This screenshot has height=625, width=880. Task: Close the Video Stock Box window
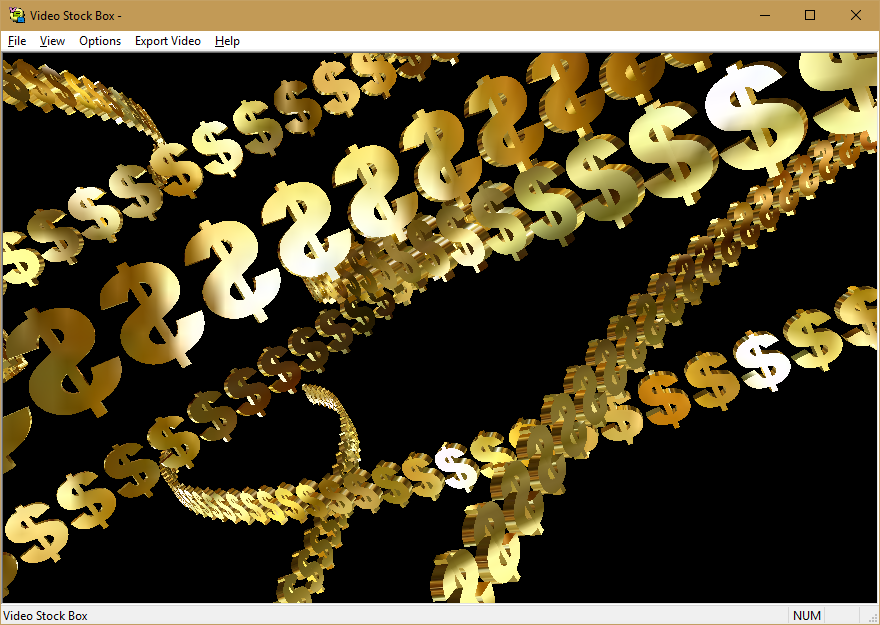pos(855,15)
